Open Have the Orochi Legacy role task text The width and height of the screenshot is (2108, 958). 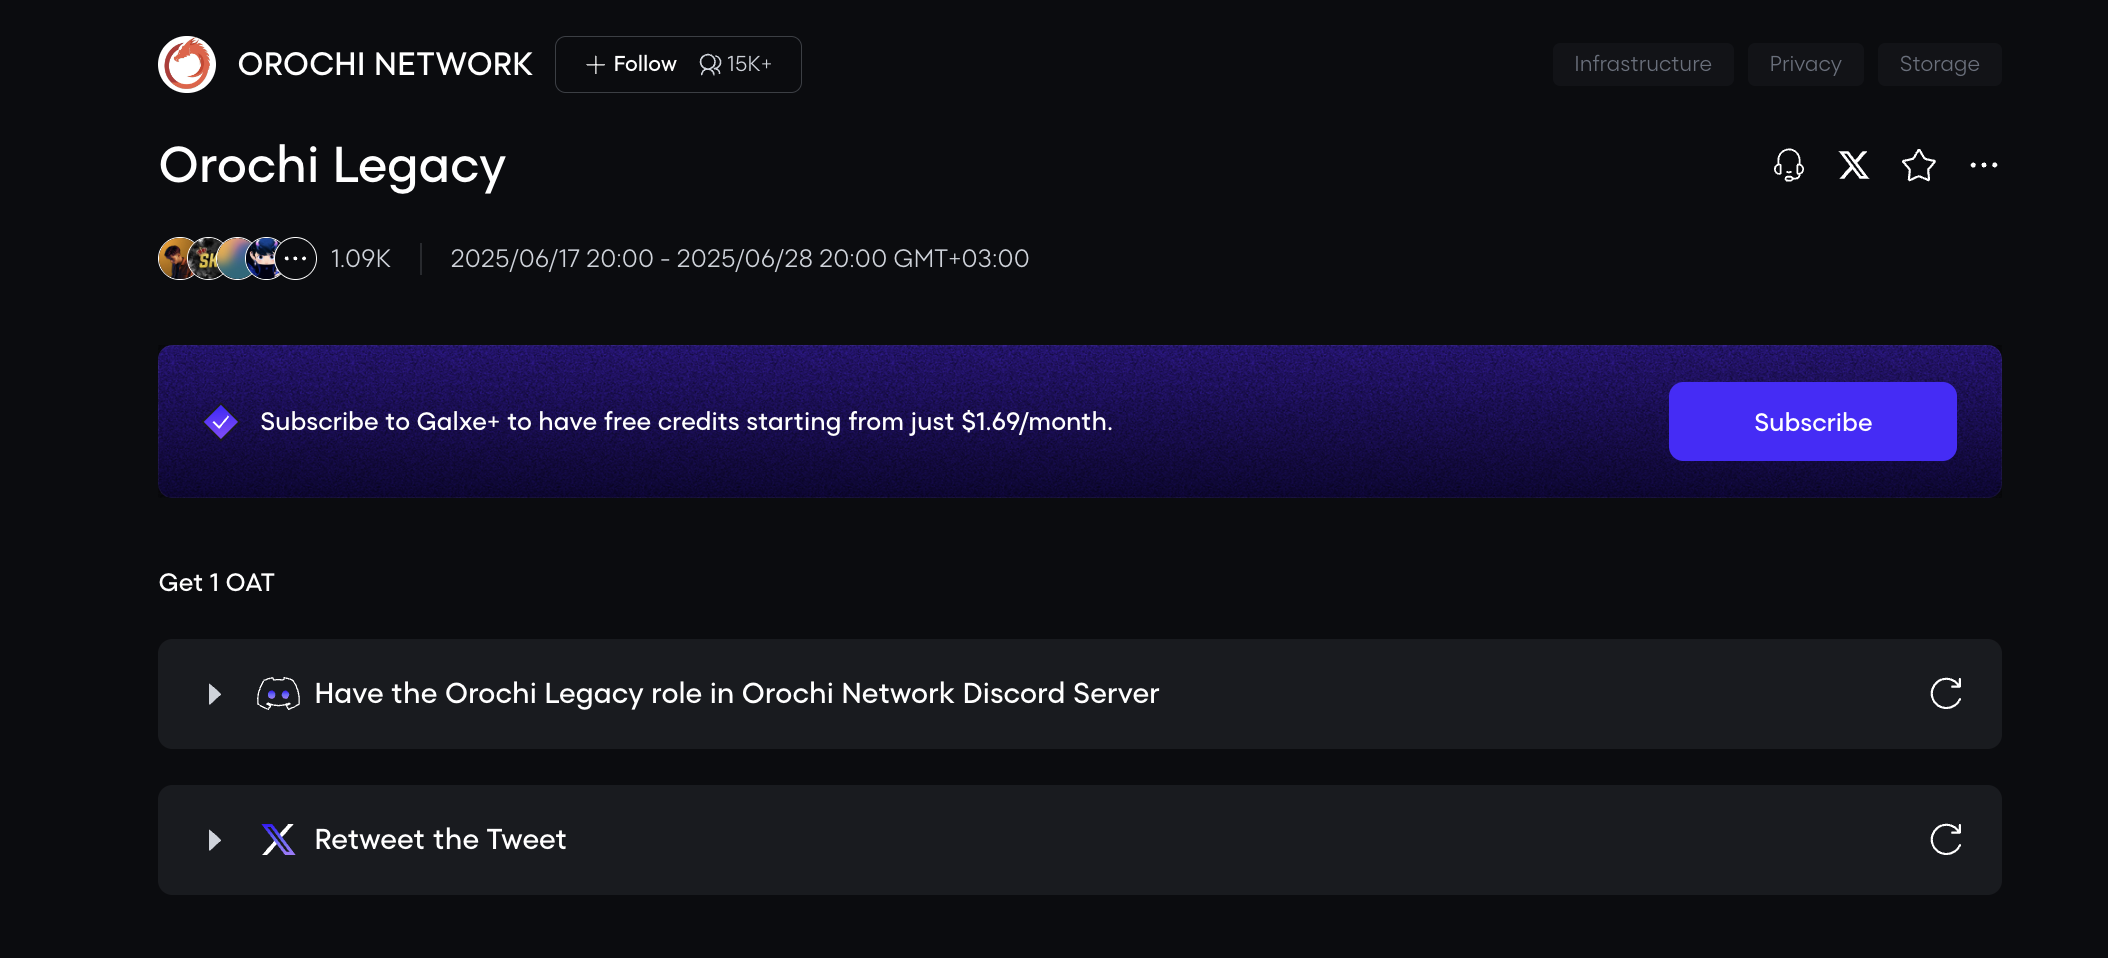(737, 694)
